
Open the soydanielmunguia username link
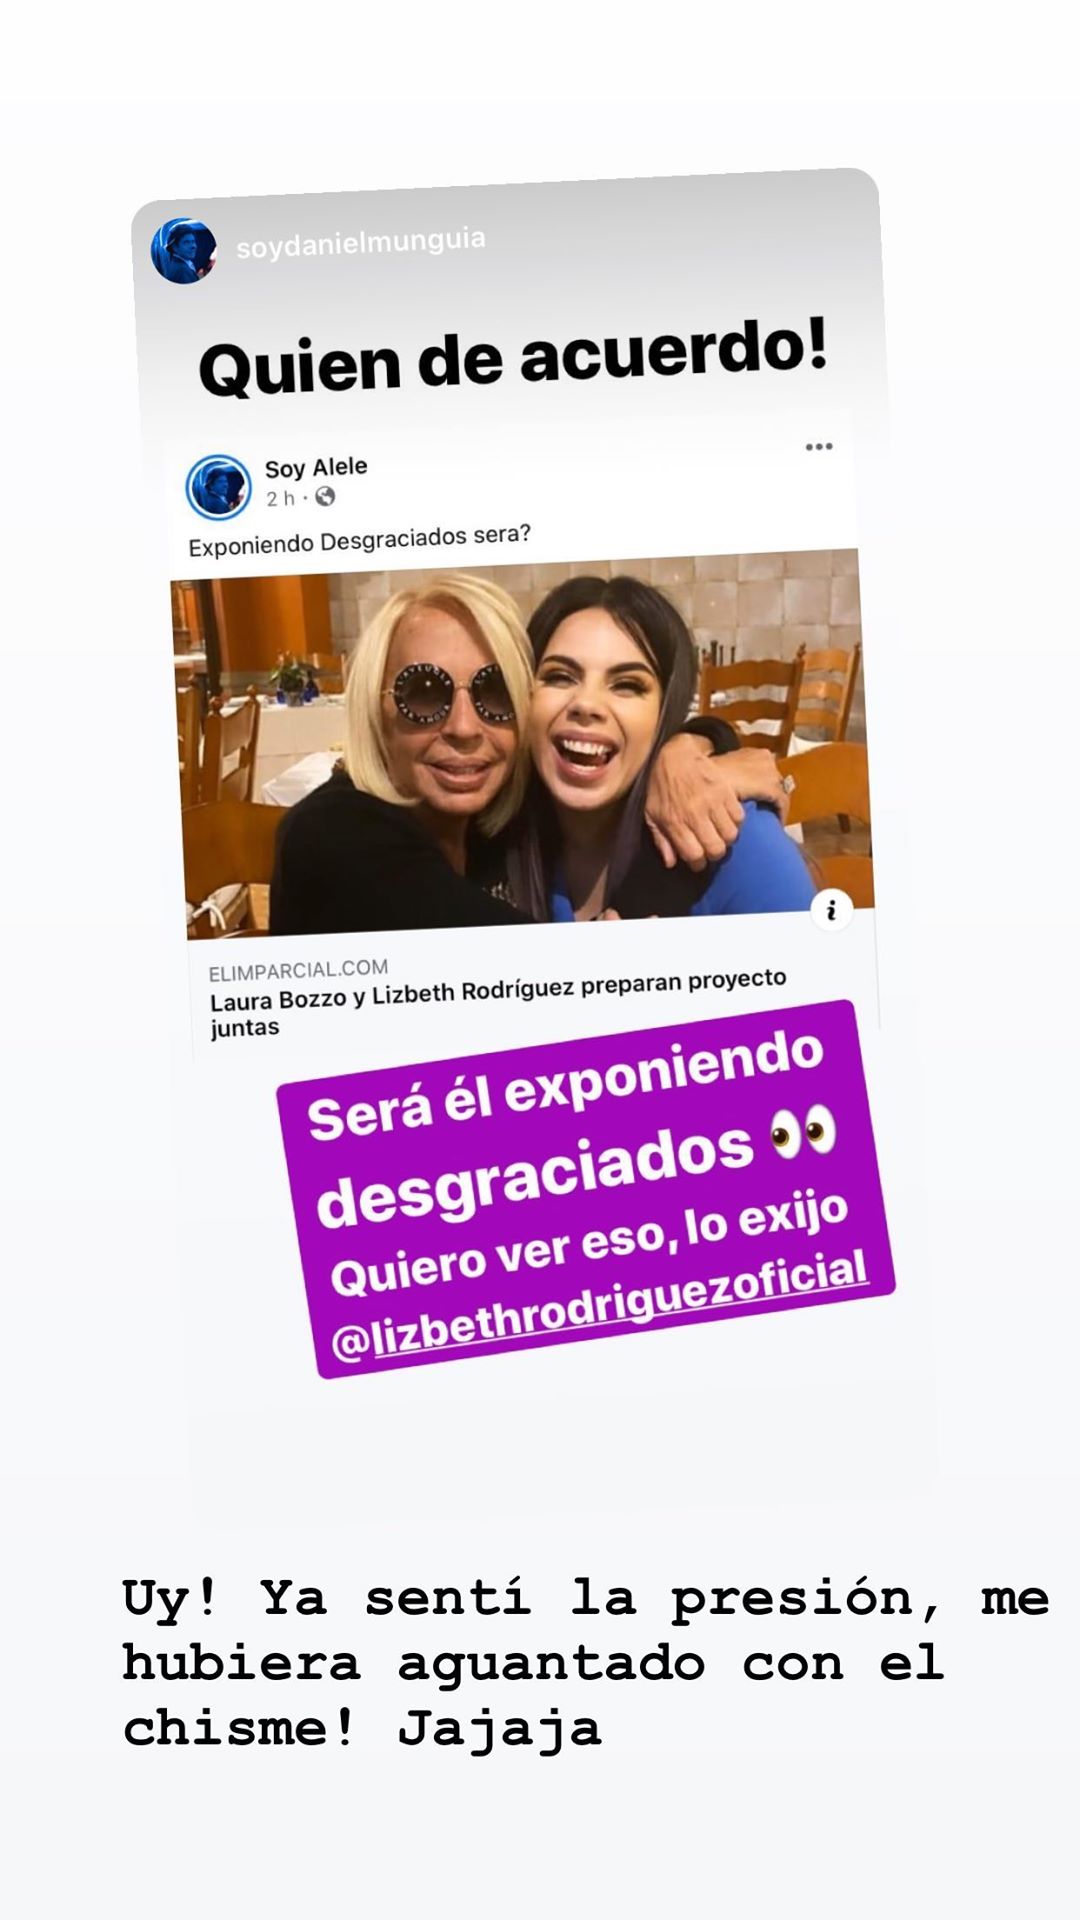point(361,242)
